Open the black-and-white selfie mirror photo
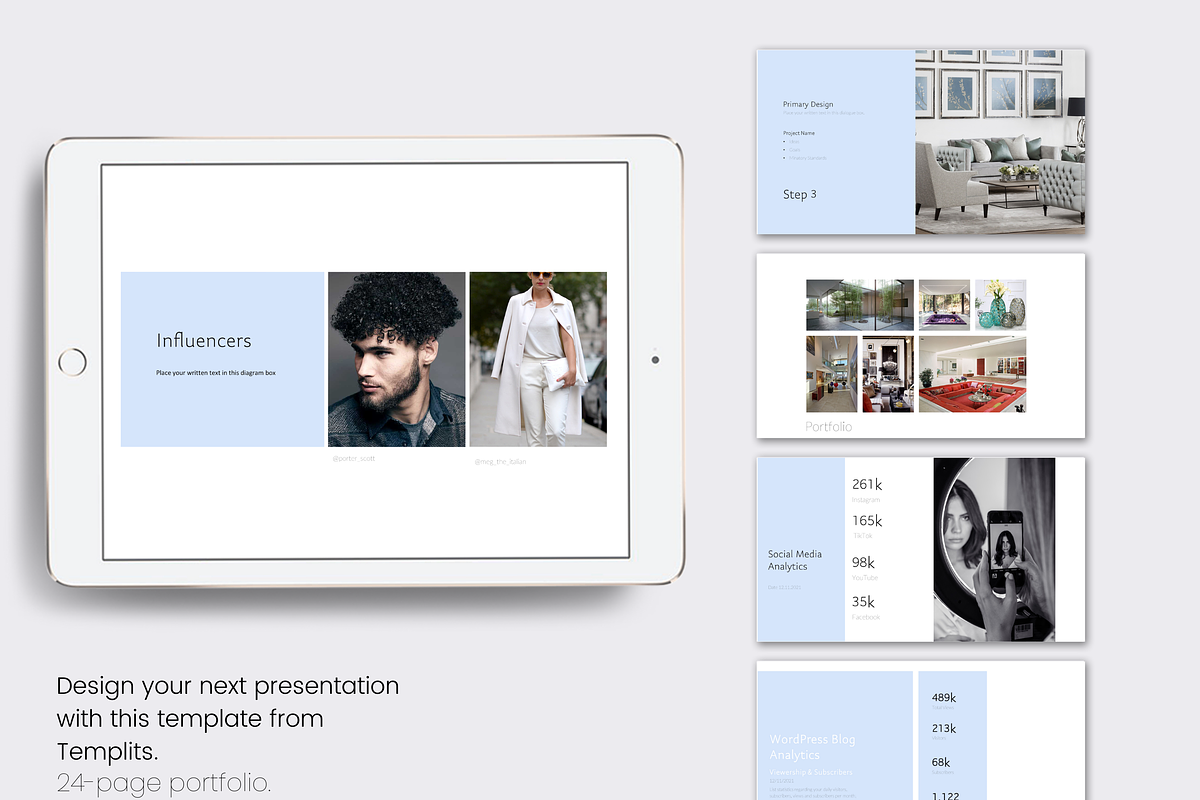The height and width of the screenshot is (800, 1200). point(994,549)
